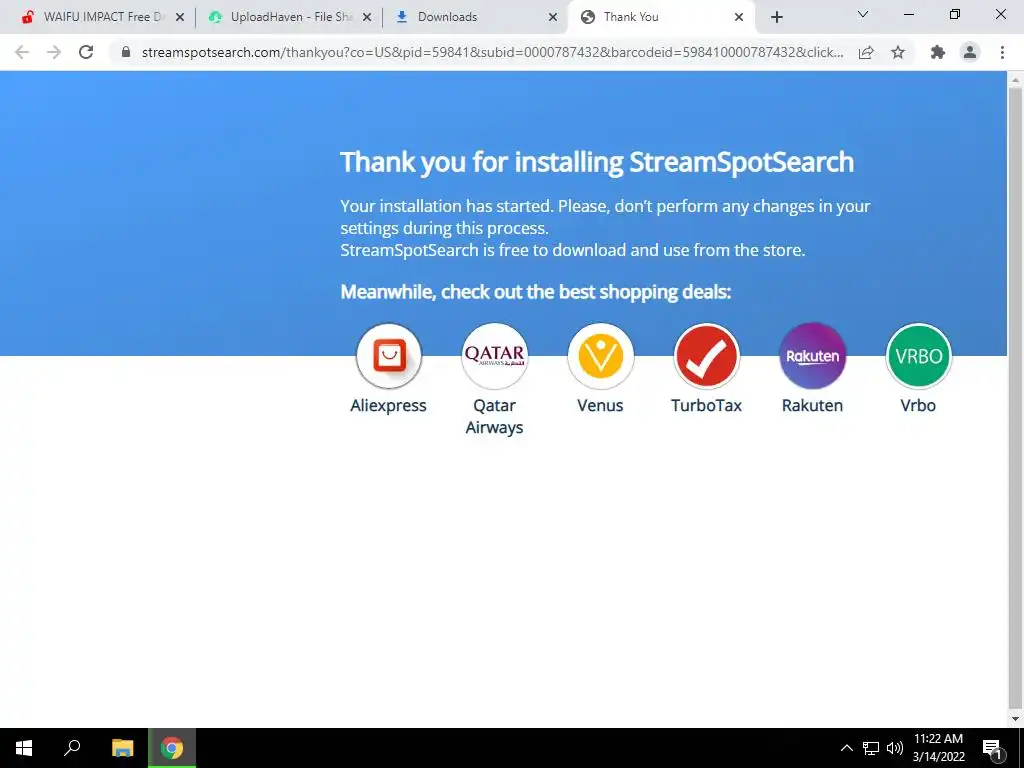This screenshot has width=1024, height=768.
Task: Click the Aliexpress text label
Action: [x=389, y=406]
